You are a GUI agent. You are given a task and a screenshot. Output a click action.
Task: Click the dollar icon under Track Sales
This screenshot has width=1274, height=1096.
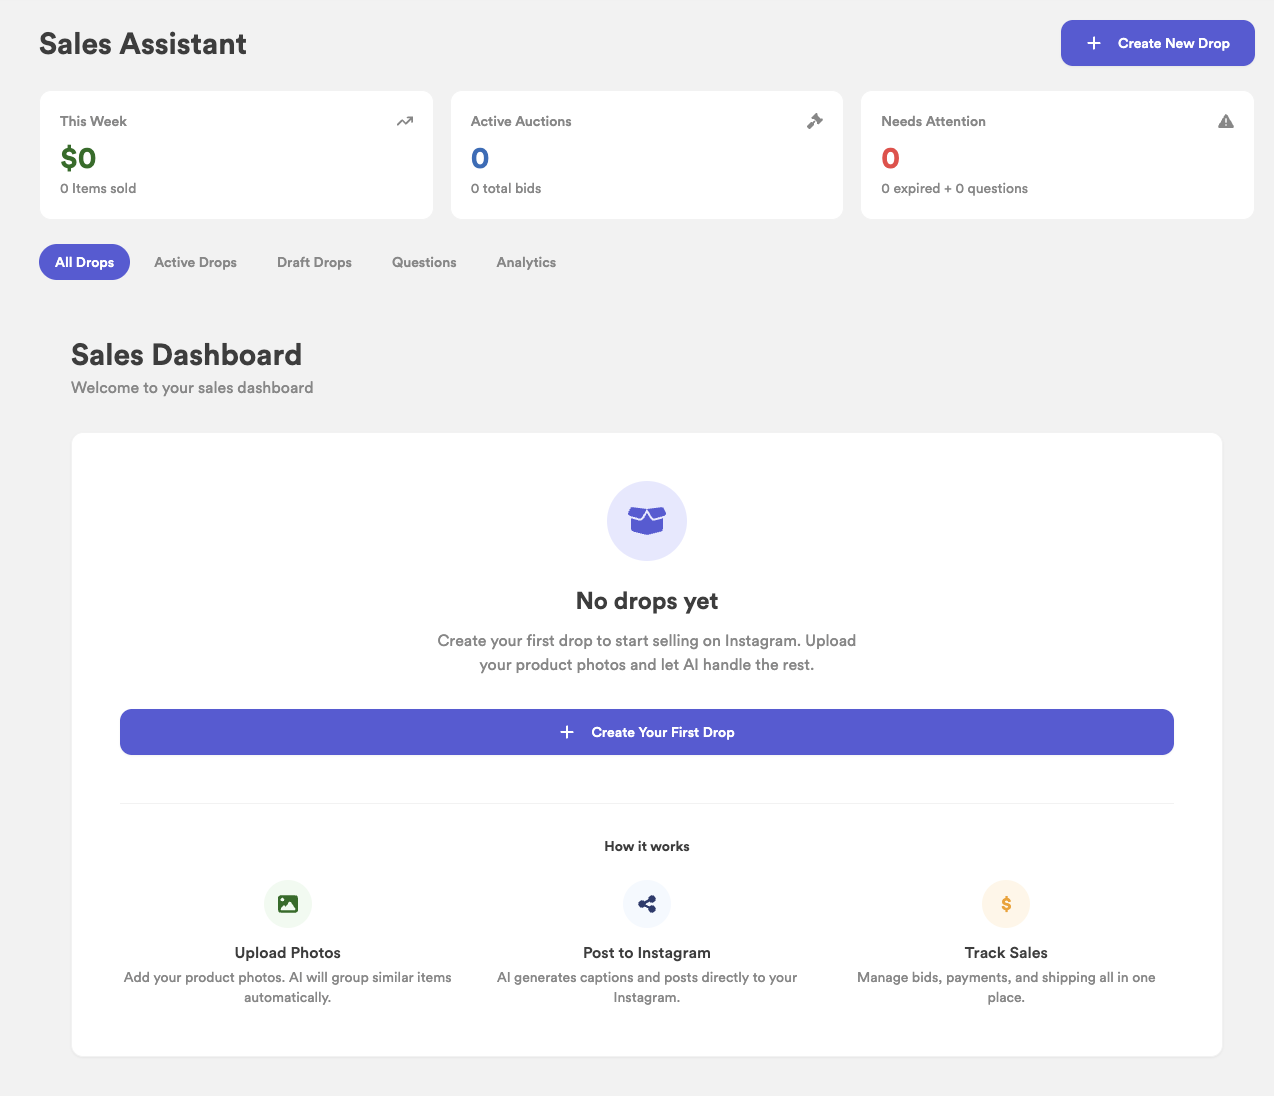click(x=1006, y=903)
